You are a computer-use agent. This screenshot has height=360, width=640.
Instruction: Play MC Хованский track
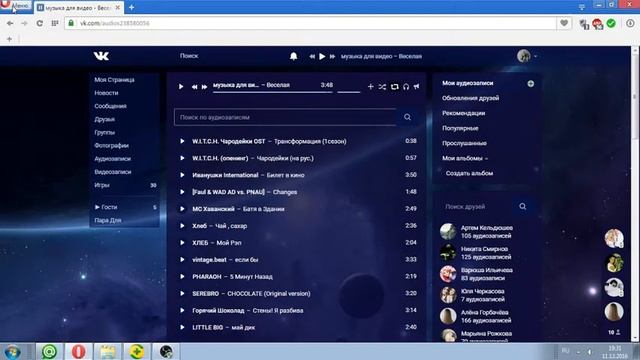coord(182,209)
